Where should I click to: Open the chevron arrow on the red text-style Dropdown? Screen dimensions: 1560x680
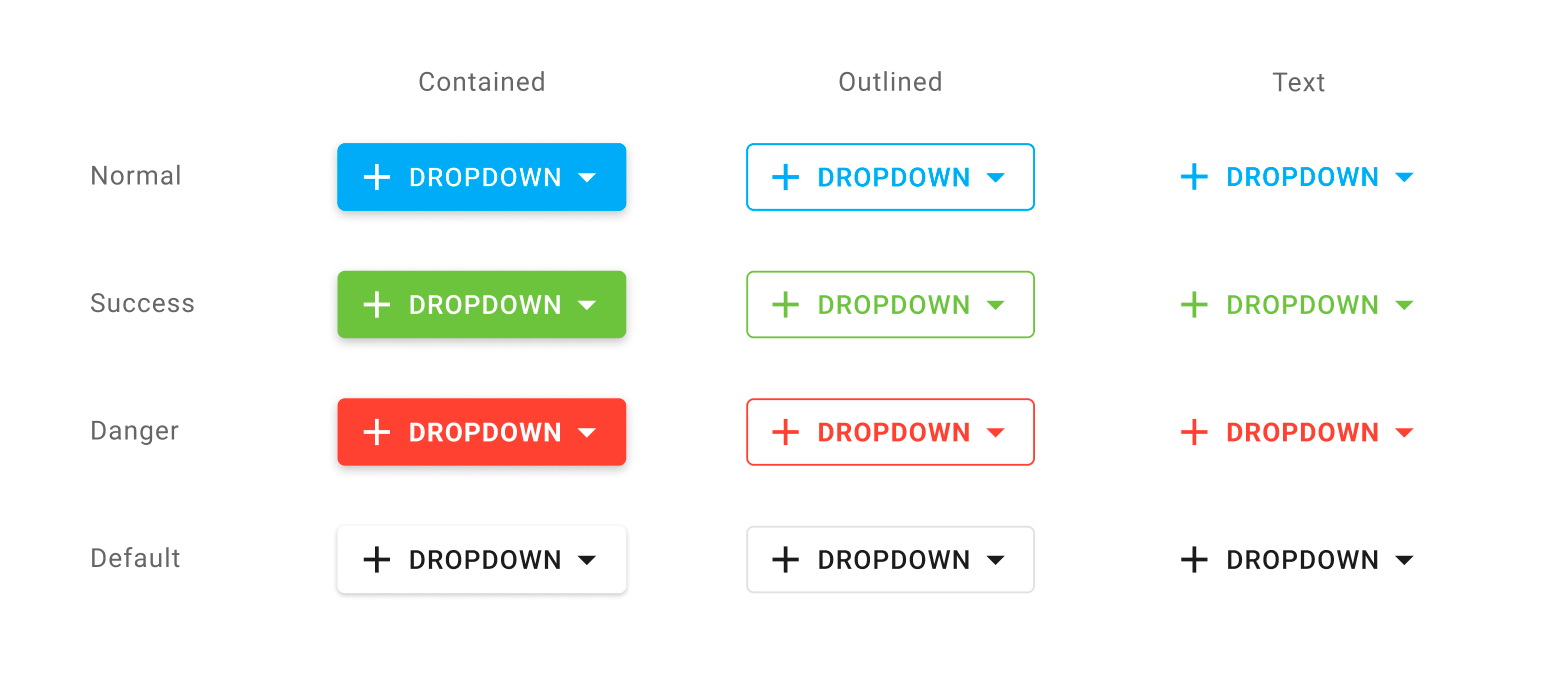point(1405,432)
